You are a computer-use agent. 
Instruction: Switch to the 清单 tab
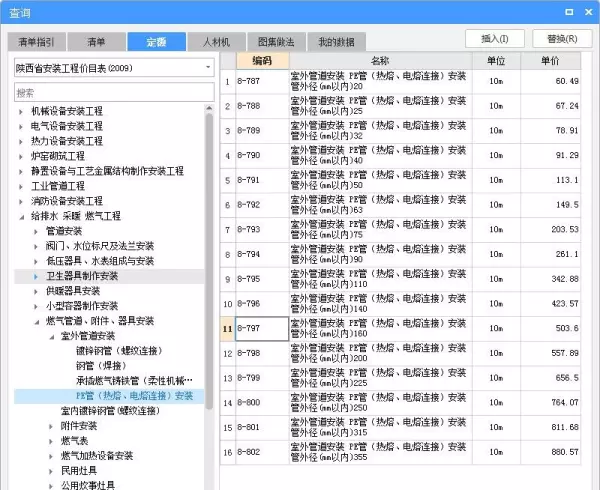(x=96, y=42)
